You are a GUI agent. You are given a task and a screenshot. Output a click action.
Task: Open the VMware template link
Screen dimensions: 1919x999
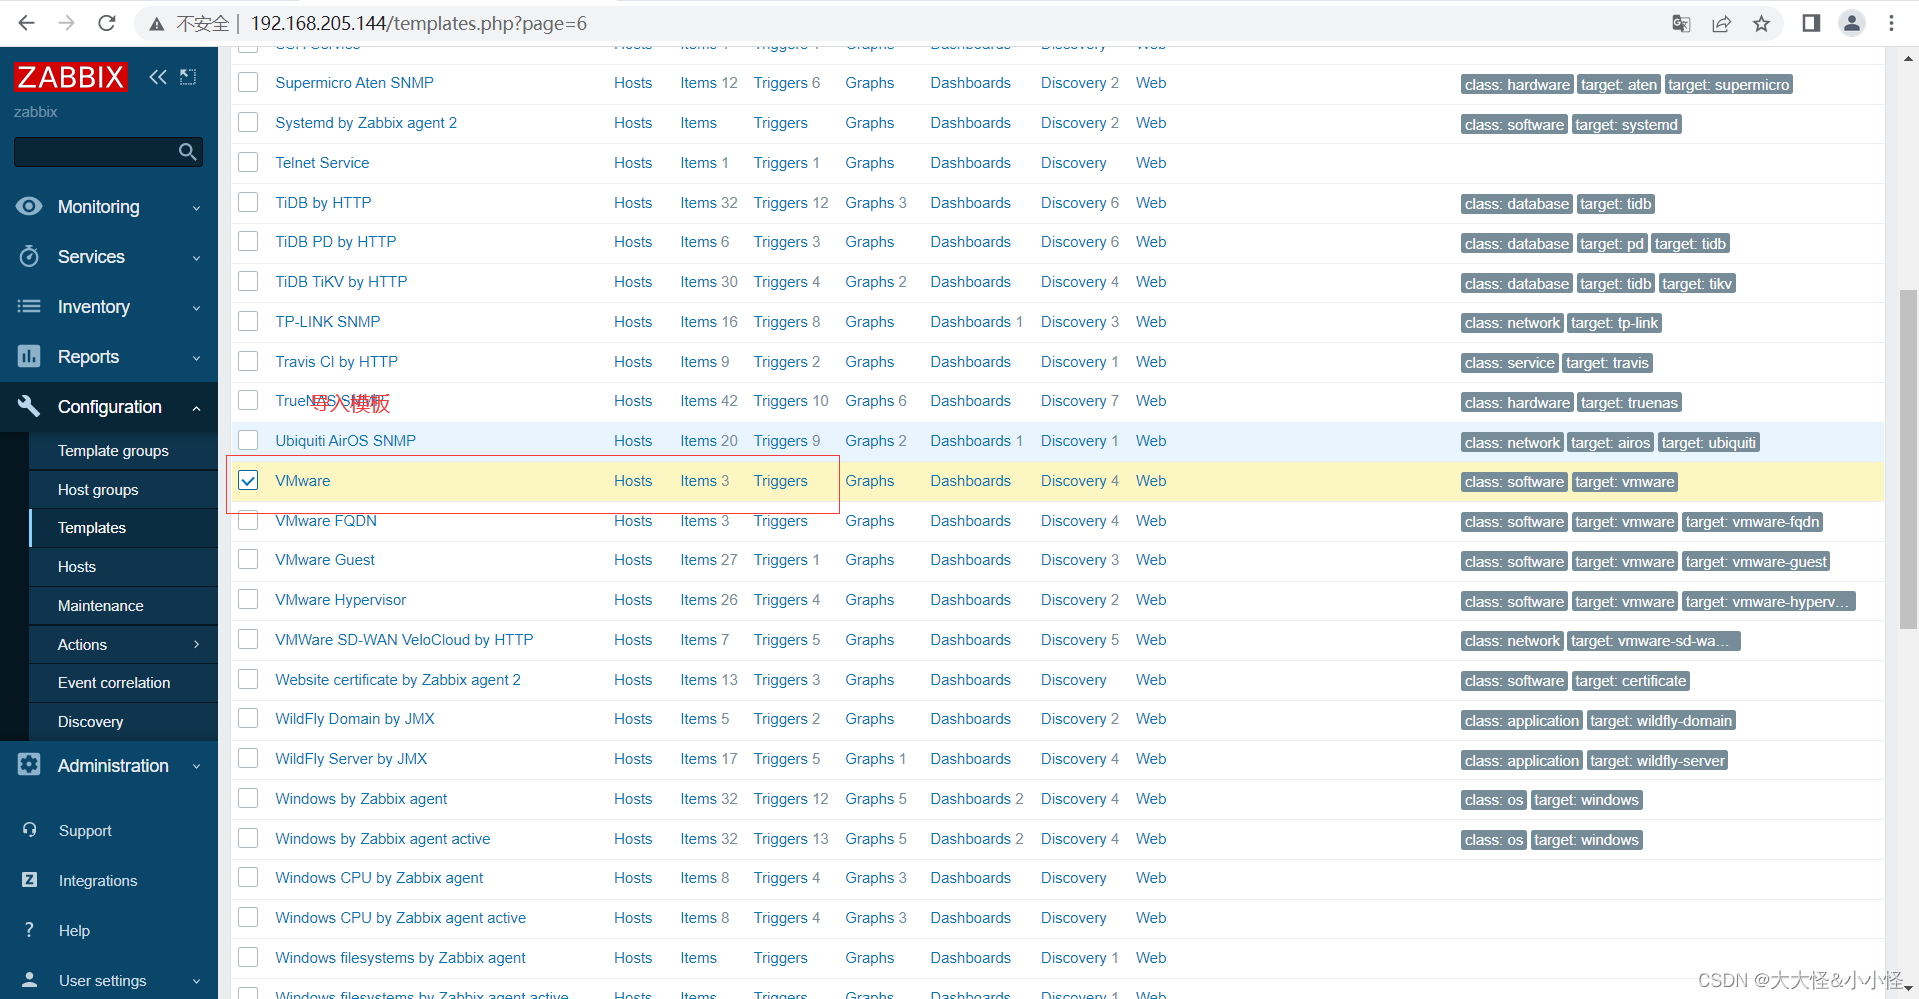click(x=302, y=480)
